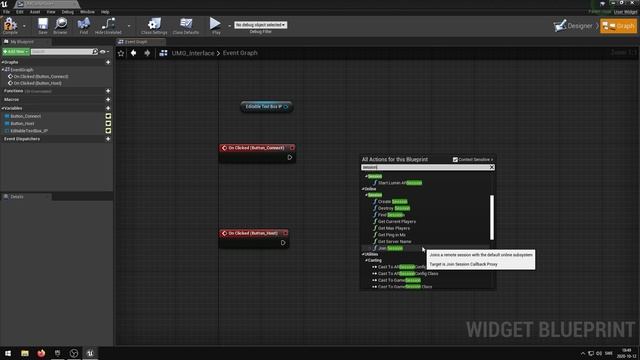Click the green Add New button
Screen dimensions: 640x360
pyautogui.click(x=16, y=52)
